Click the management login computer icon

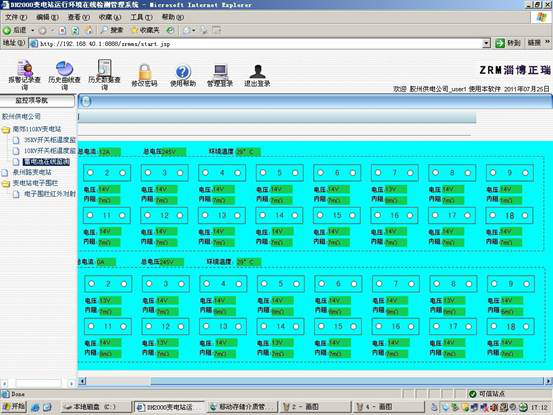tap(220, 72)
